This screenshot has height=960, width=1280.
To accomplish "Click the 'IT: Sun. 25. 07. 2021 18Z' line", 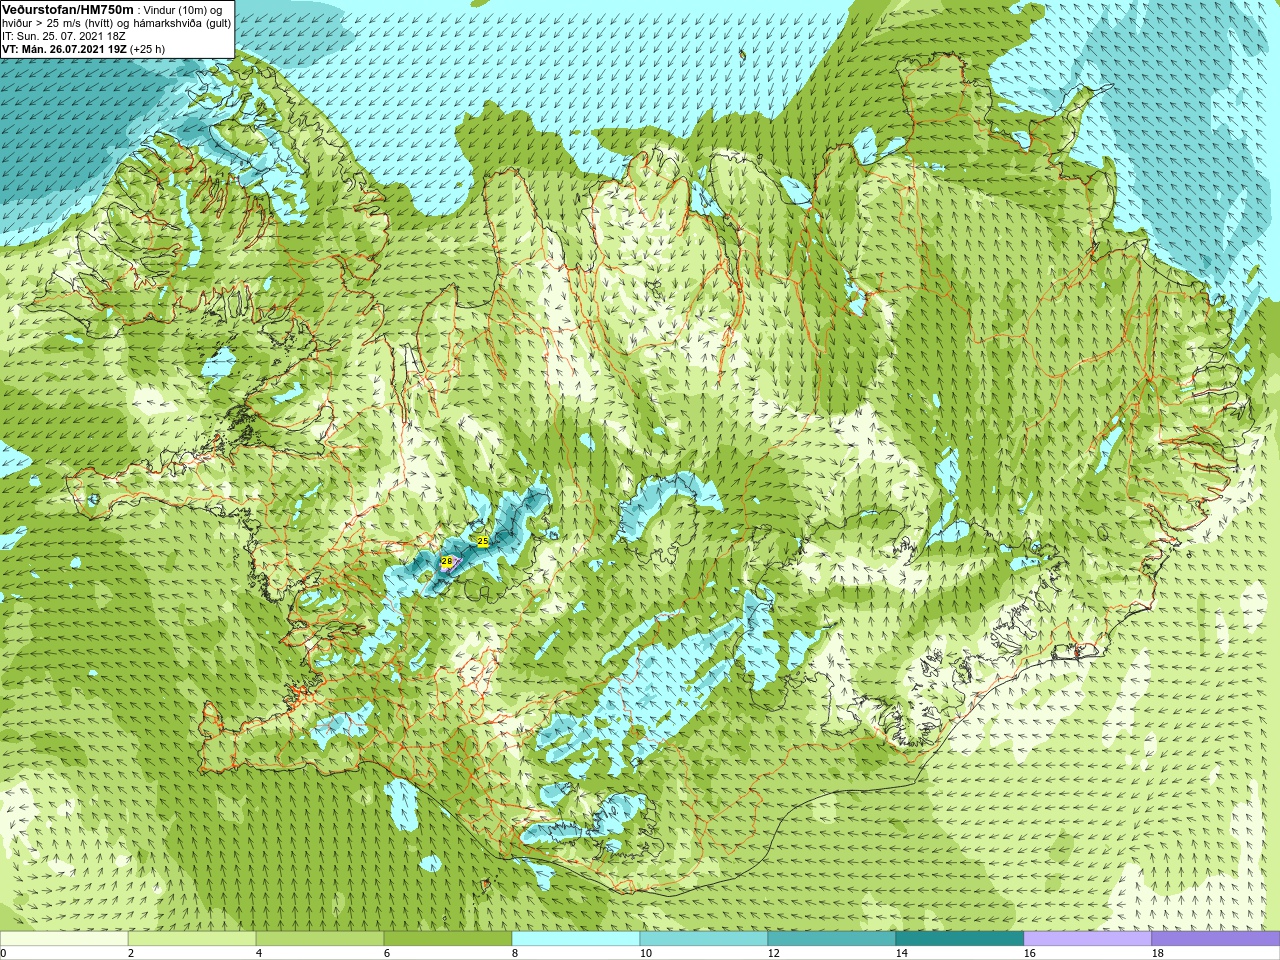I will click(63, 36).
